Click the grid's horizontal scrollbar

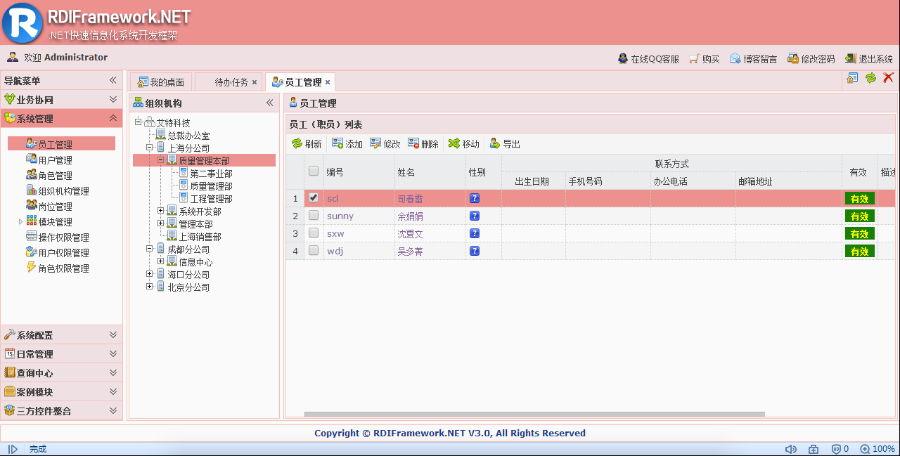pos(534,414)
